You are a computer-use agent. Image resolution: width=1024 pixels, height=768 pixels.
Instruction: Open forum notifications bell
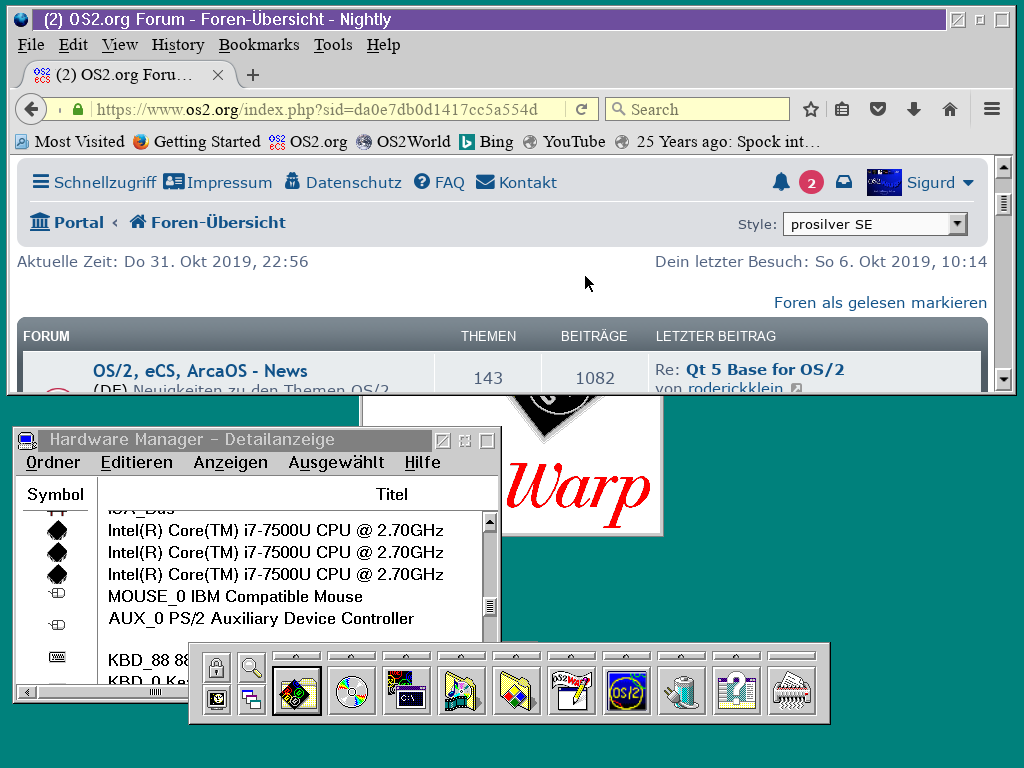click(x=781, y=182)
